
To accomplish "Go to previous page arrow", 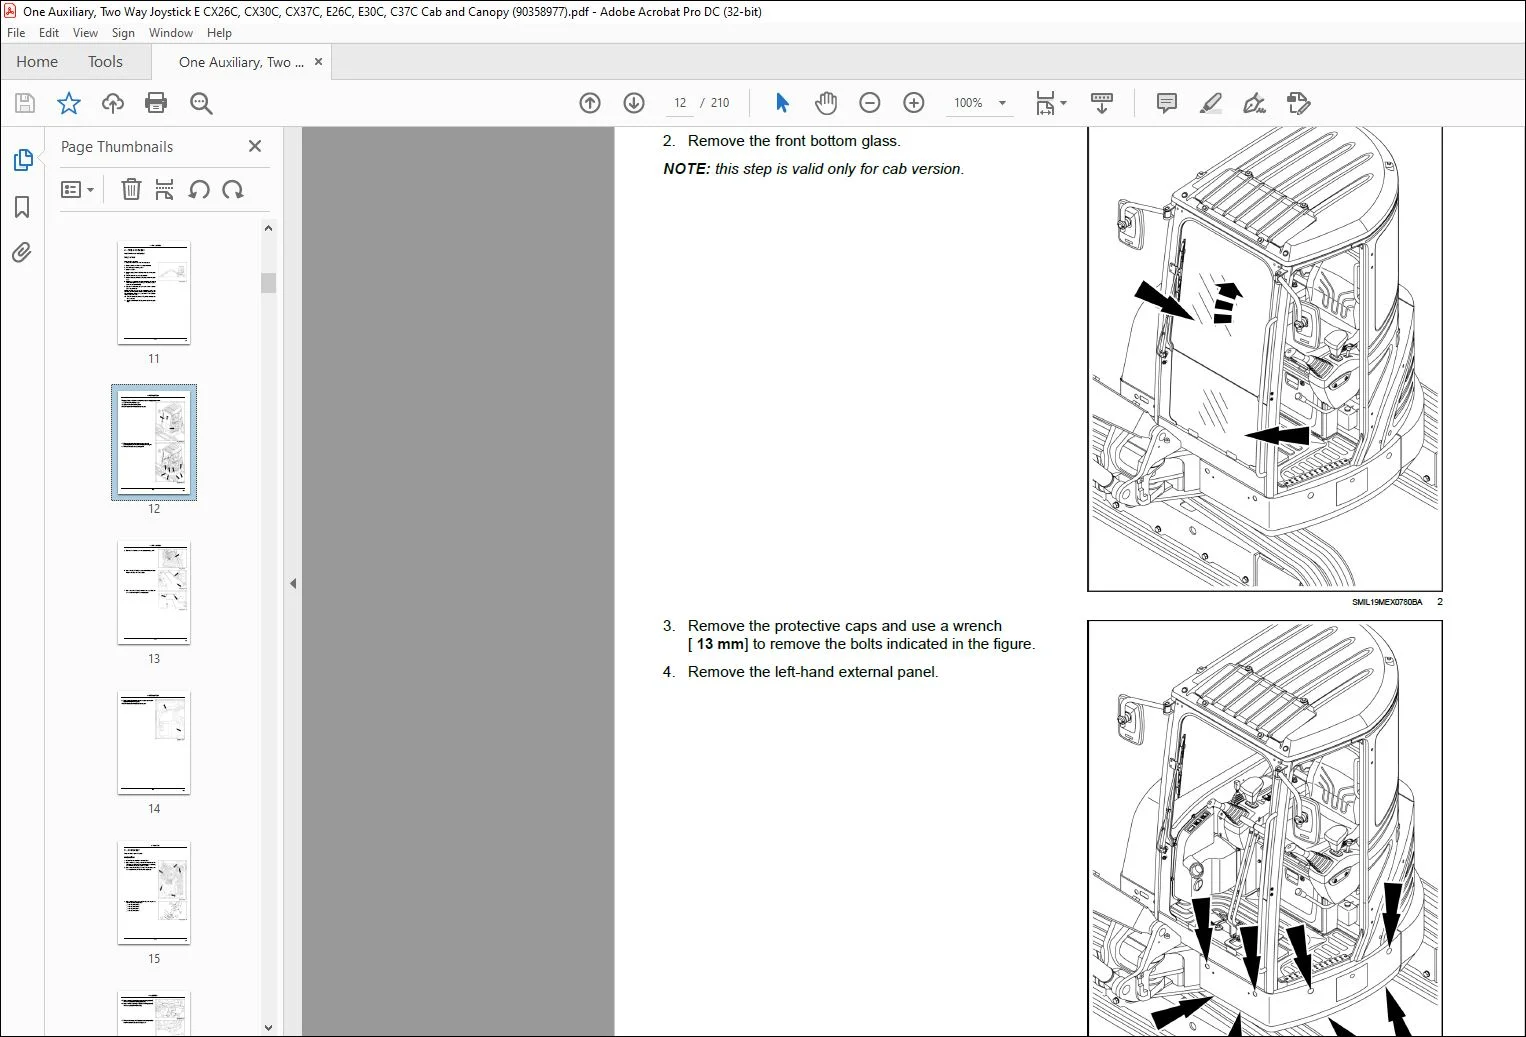I will click(x=590, y=103).
